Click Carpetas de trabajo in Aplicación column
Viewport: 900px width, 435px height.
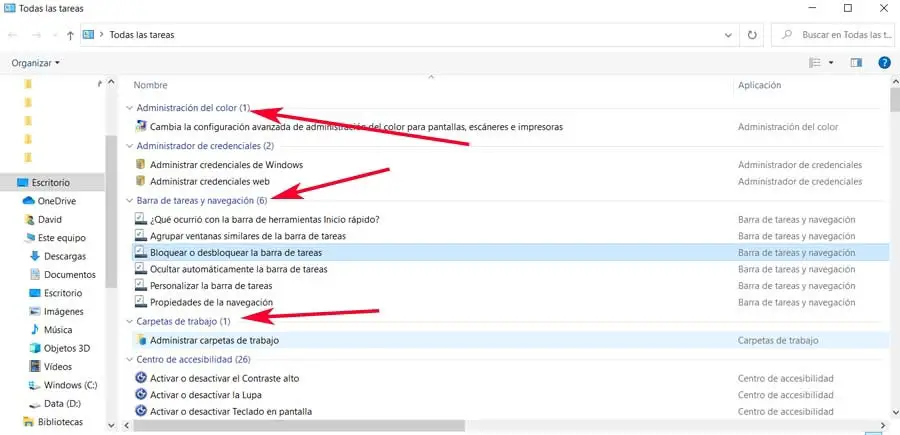coord(778,340)
